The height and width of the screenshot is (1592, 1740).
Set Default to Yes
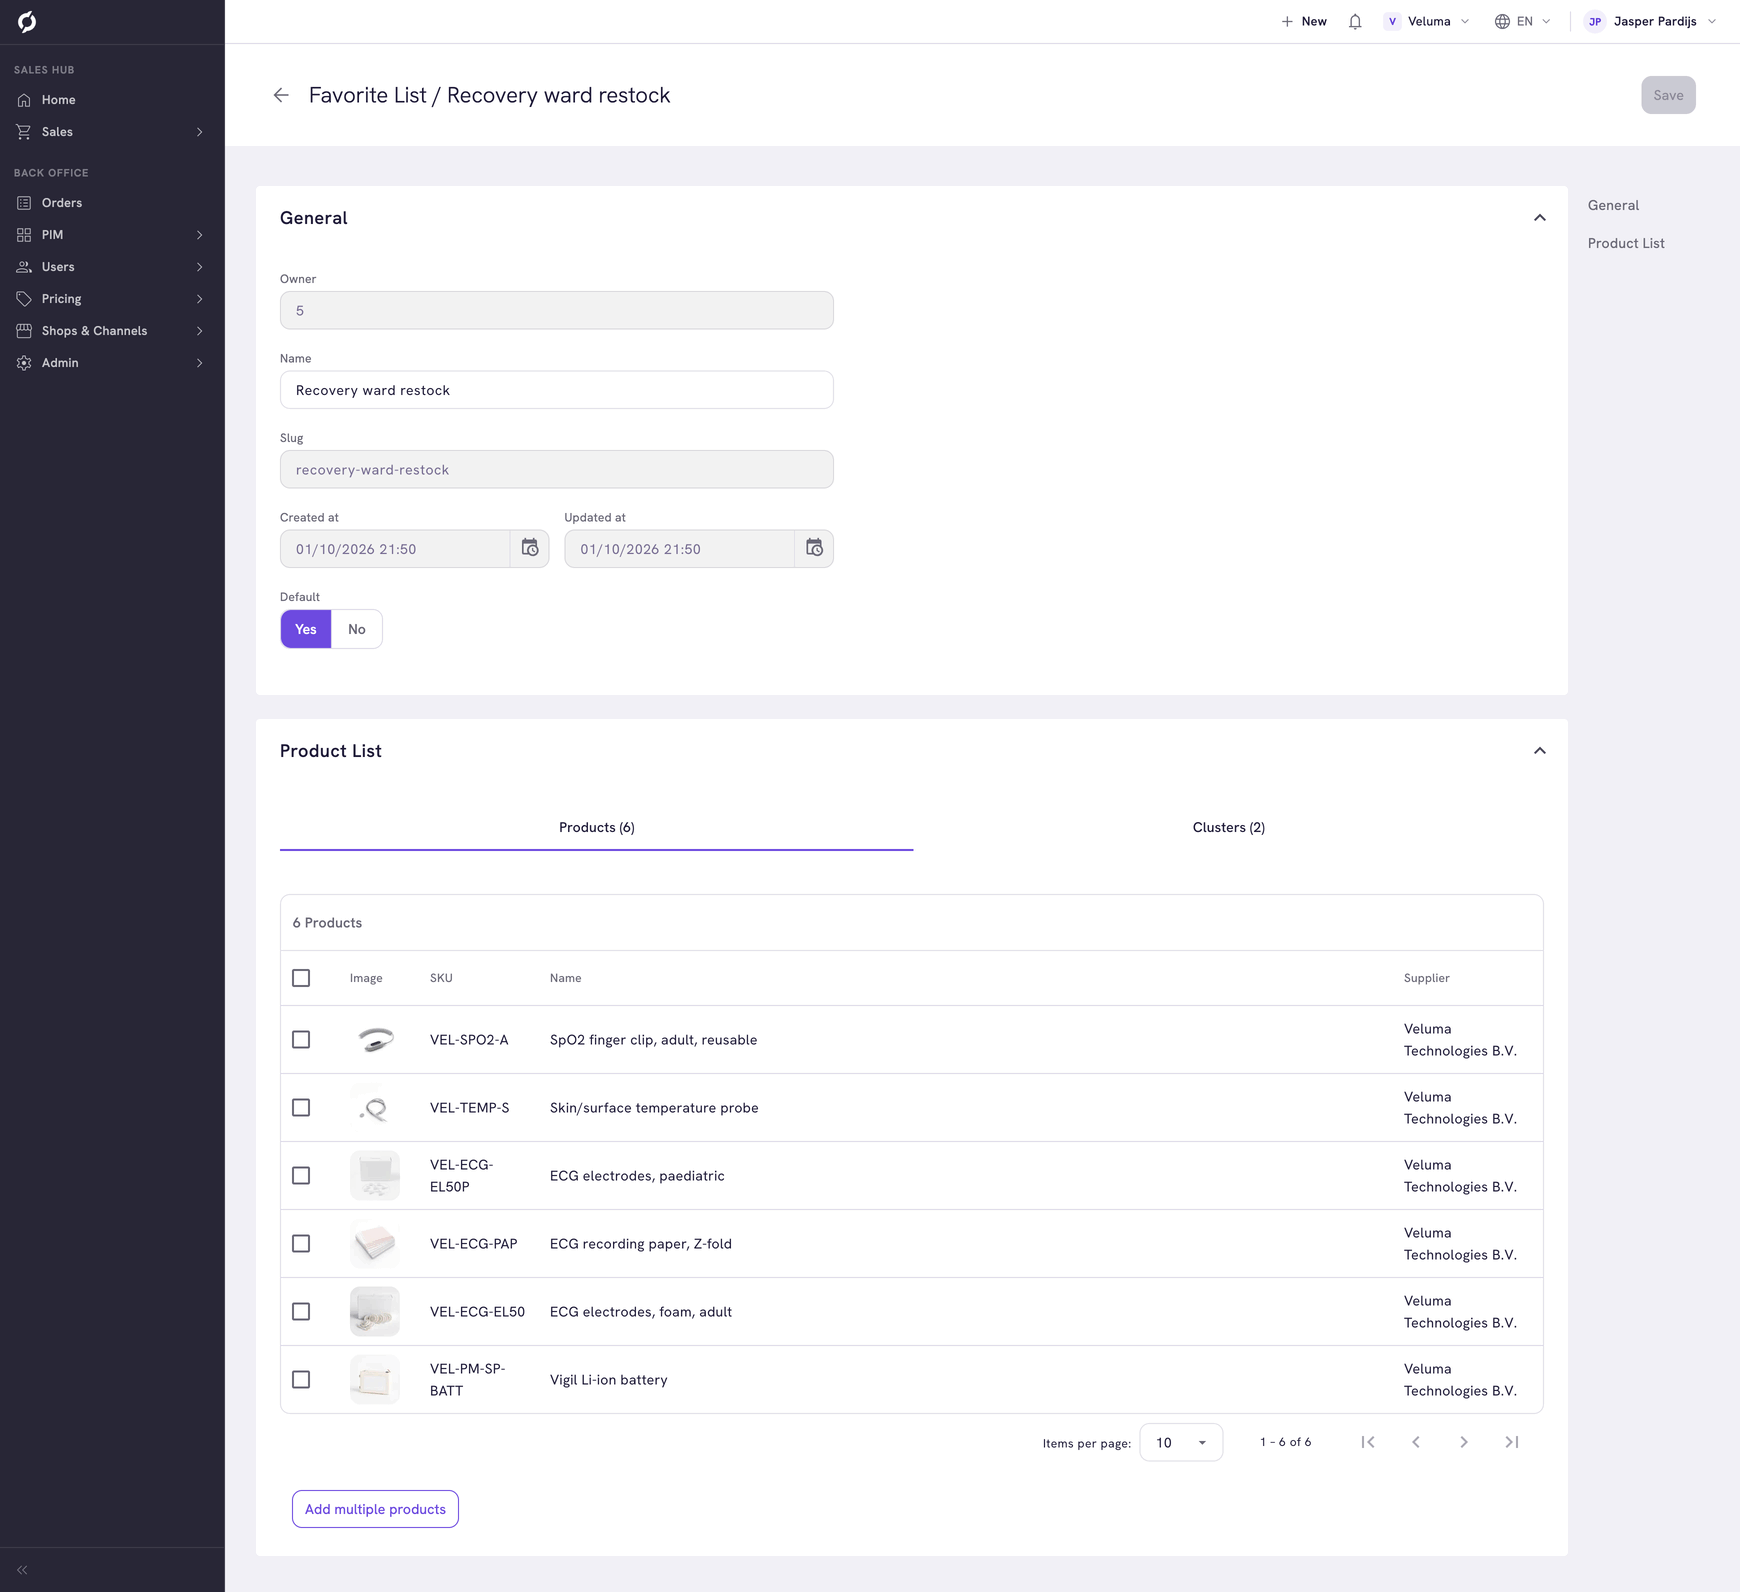pyautogui.click(x=306, y=629)
